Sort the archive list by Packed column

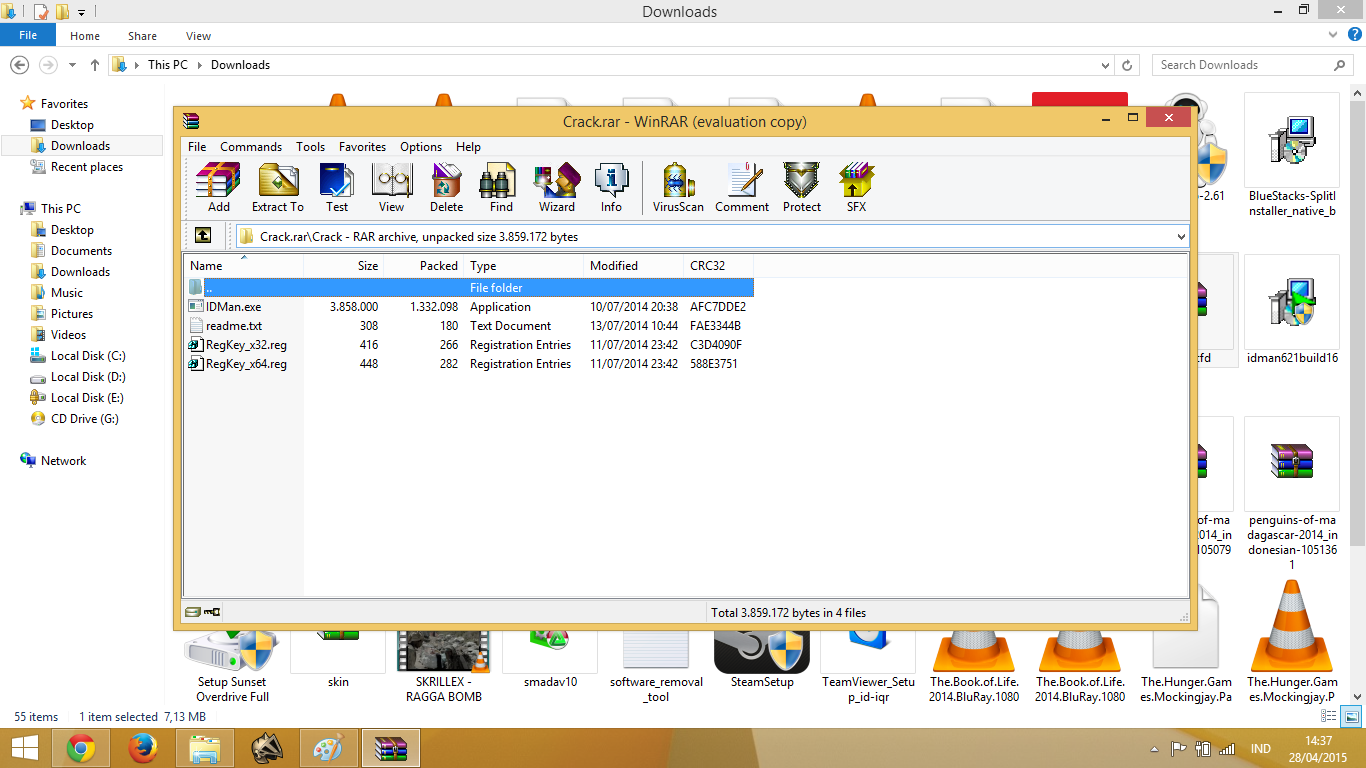(x=424, y=266)
